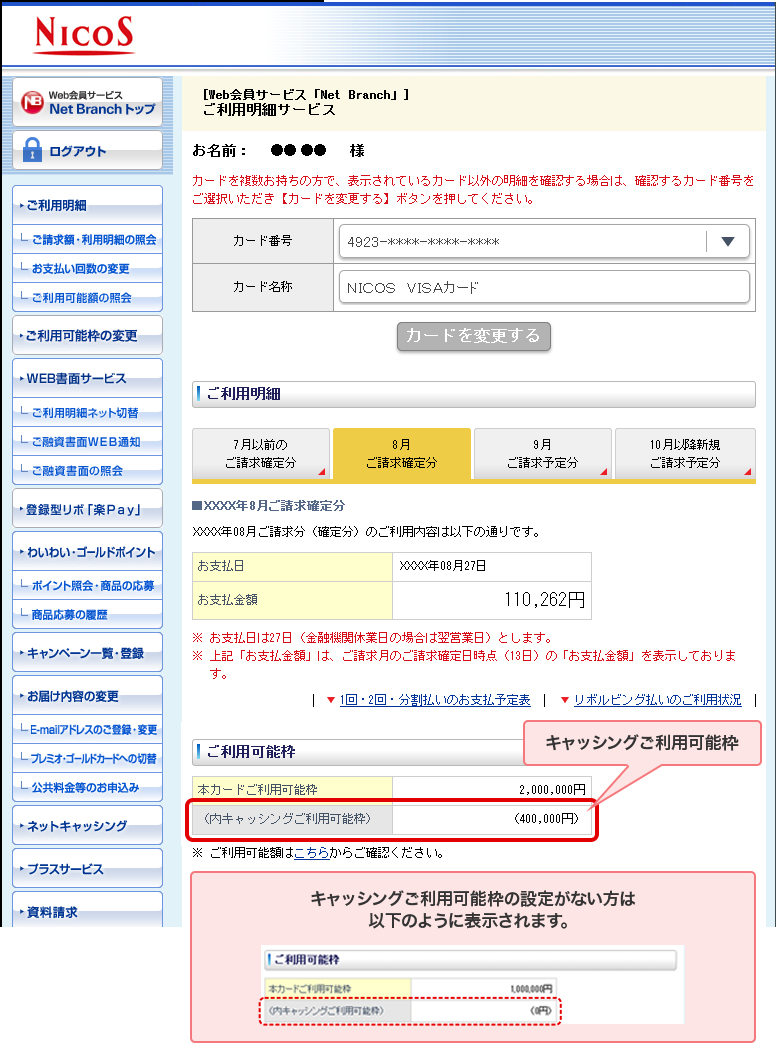Select the 9月ご請求予定分 tab
The width and height of the screenshot is (778, 1043).
click(542, 454)
